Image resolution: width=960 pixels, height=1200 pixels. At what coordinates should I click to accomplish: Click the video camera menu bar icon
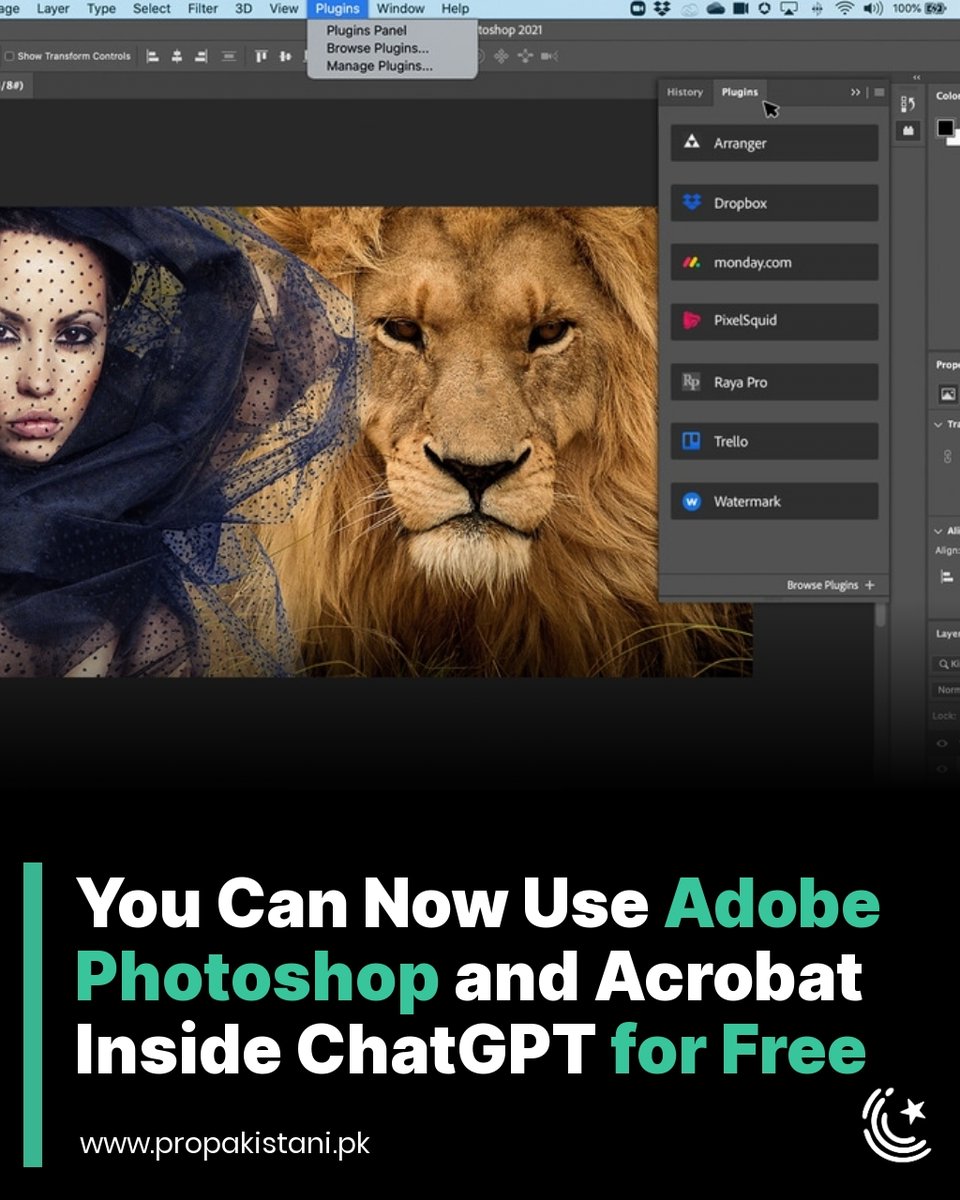point(741,8)
